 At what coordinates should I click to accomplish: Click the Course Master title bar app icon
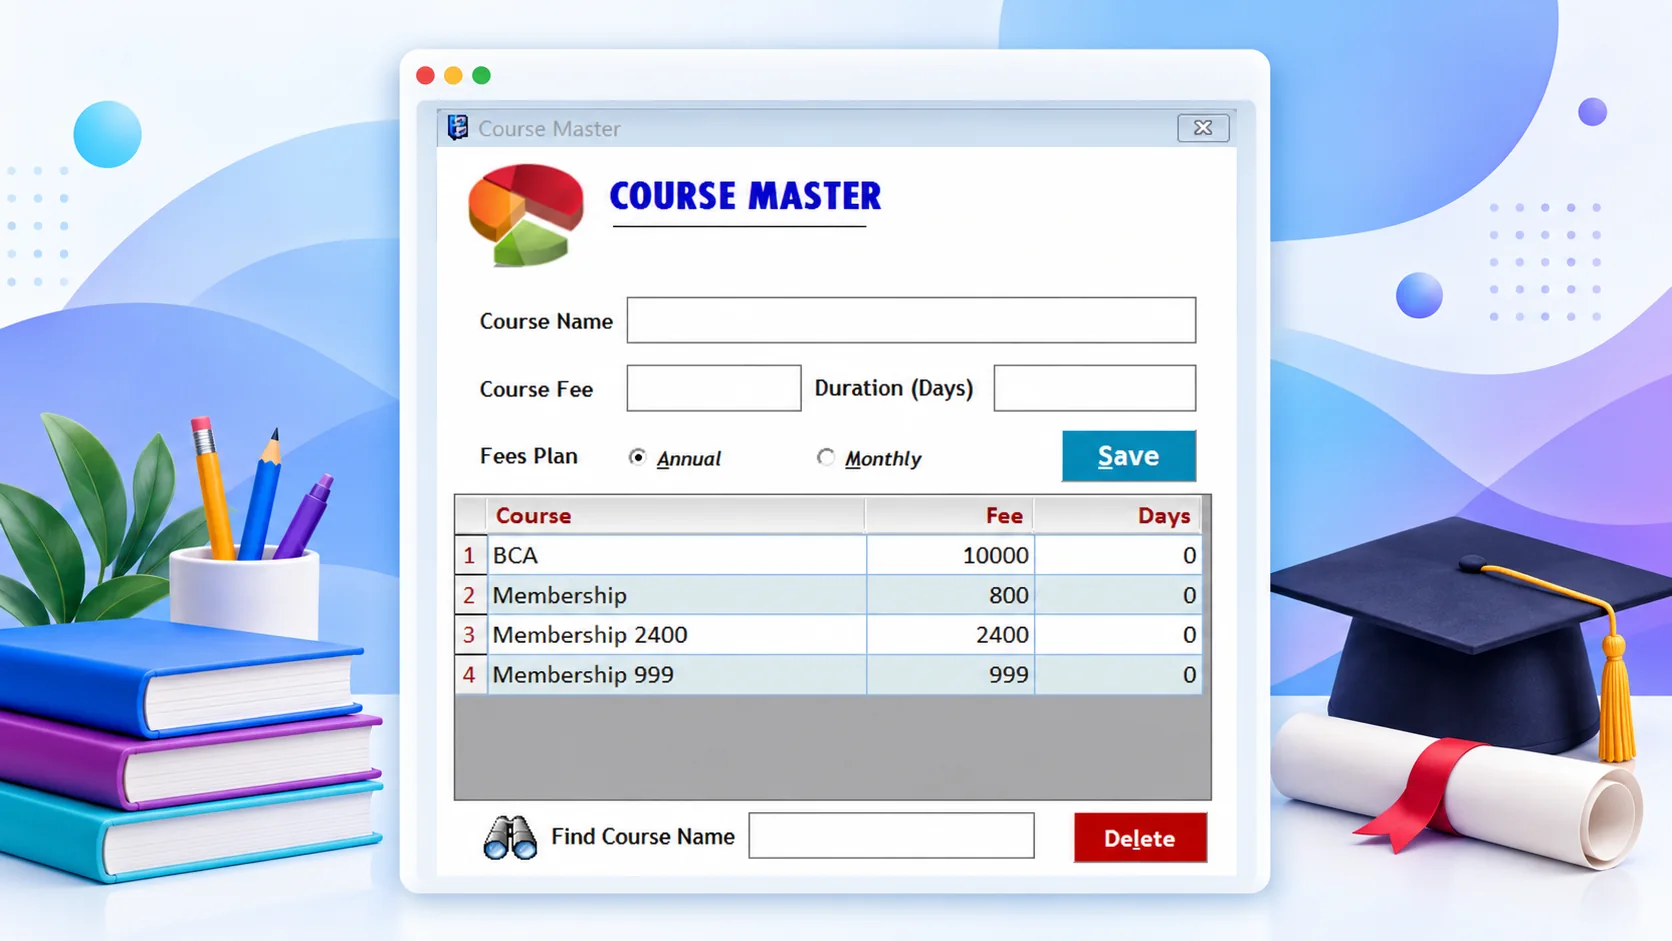point(458,127)
